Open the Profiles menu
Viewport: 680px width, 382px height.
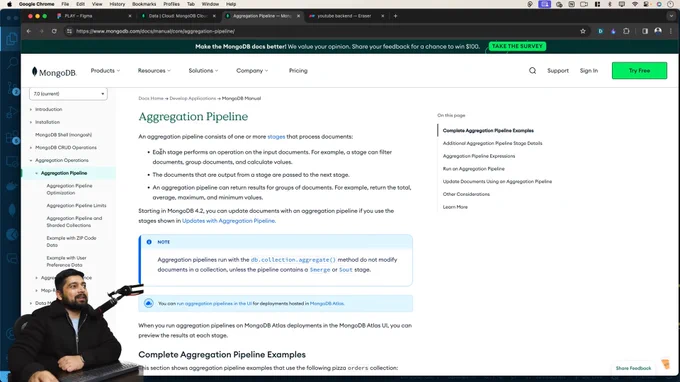(x=171, y=4)
